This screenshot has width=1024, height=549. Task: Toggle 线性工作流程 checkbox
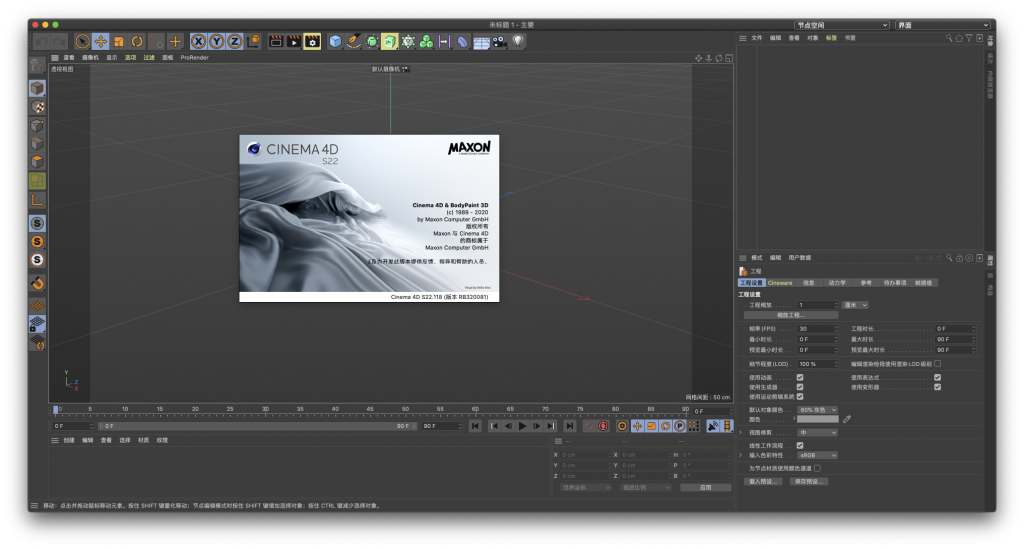tap(799, 445)
